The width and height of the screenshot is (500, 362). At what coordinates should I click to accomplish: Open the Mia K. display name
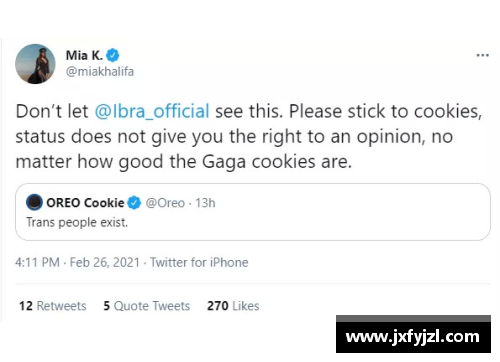tap(84, 55)
